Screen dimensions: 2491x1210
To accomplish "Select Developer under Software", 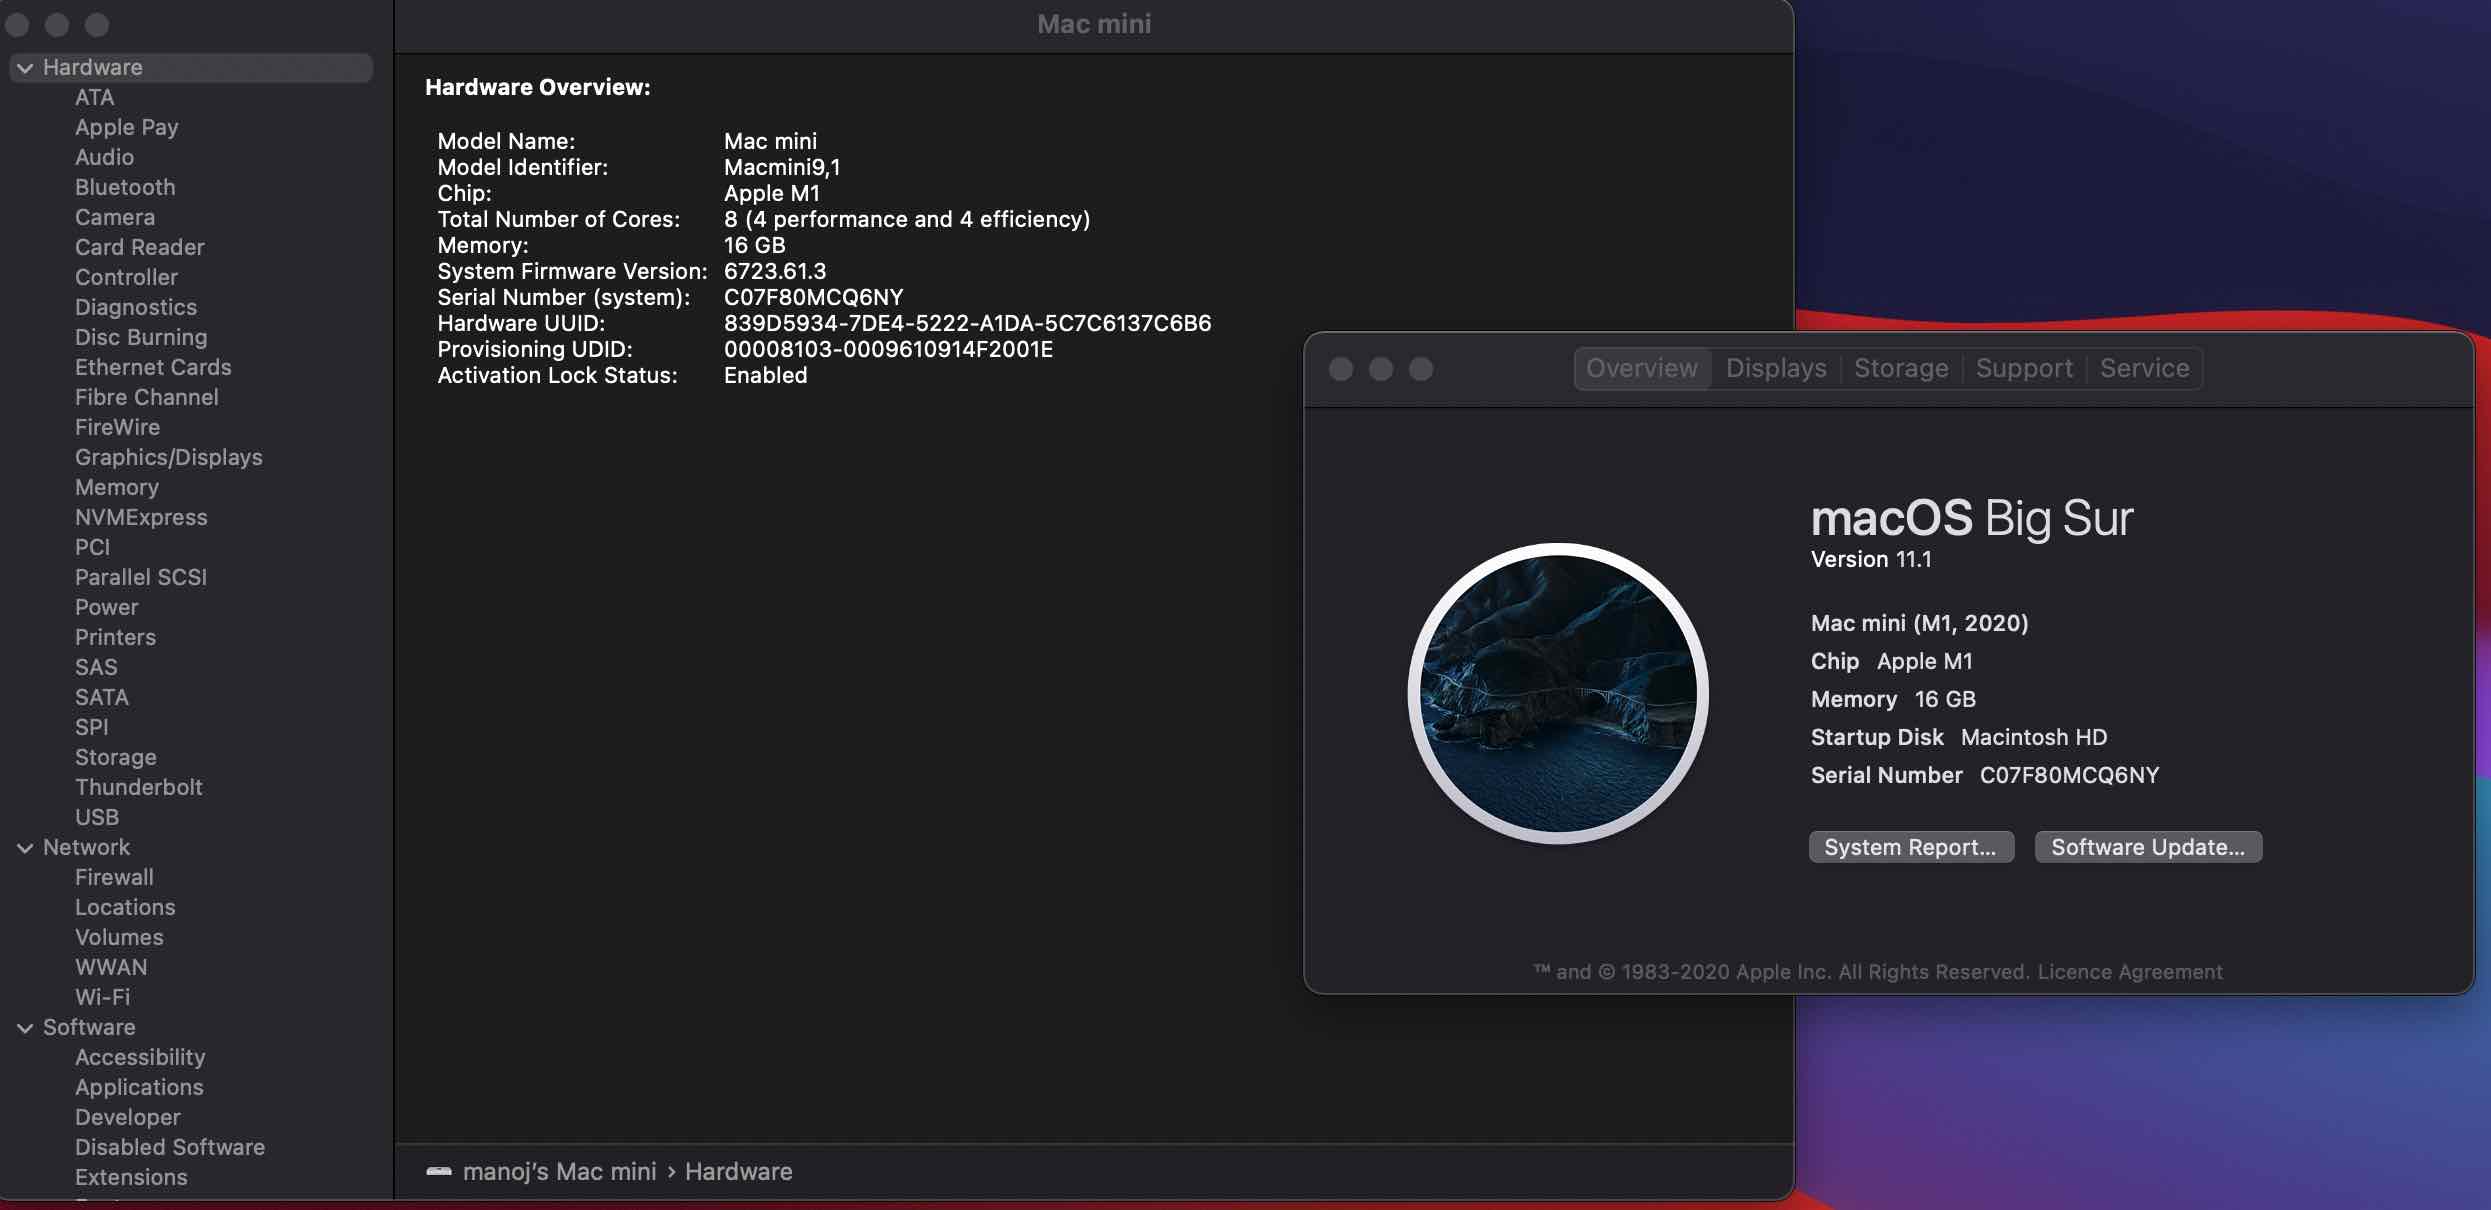I will pyautogui.click(x=127, y=1117).
